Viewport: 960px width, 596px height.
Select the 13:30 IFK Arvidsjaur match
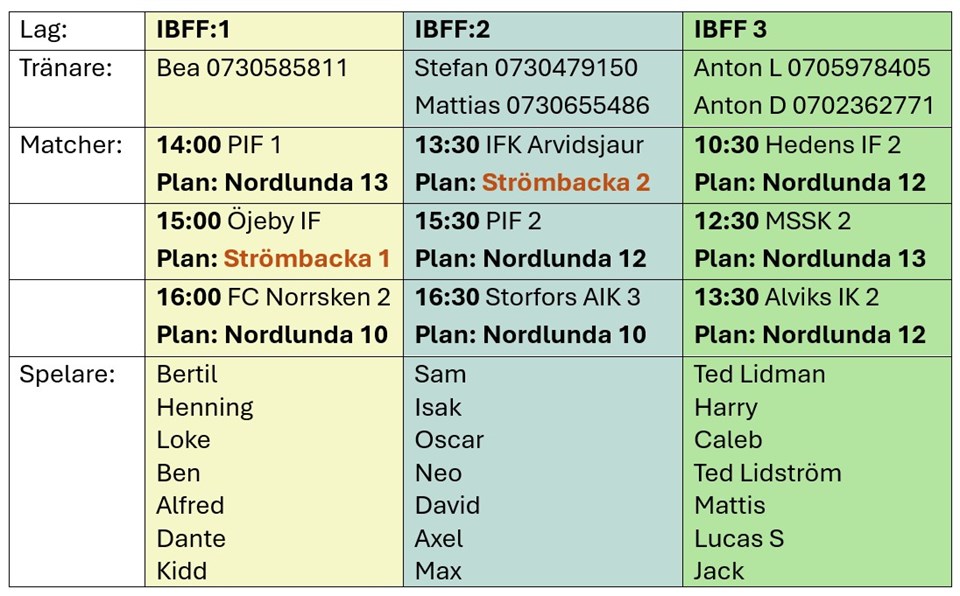click(529, 145)
